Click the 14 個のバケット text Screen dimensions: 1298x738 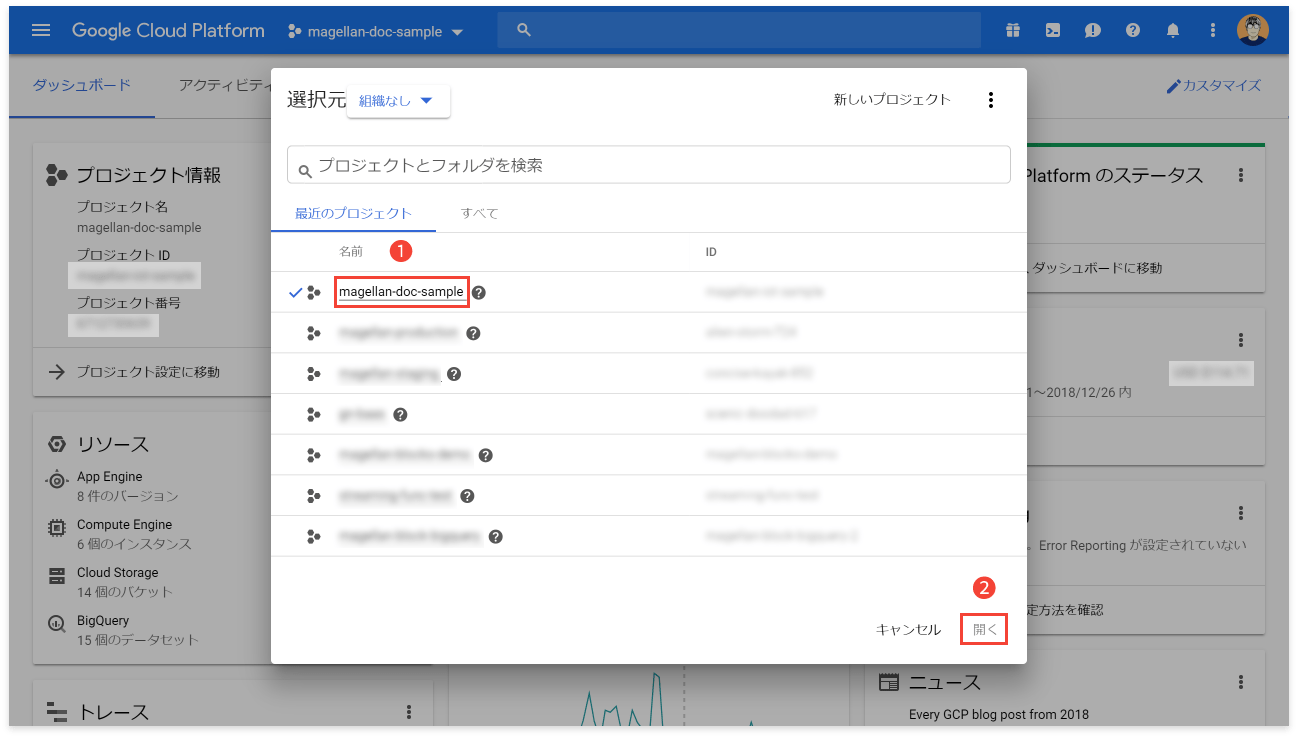click(125, 592)
